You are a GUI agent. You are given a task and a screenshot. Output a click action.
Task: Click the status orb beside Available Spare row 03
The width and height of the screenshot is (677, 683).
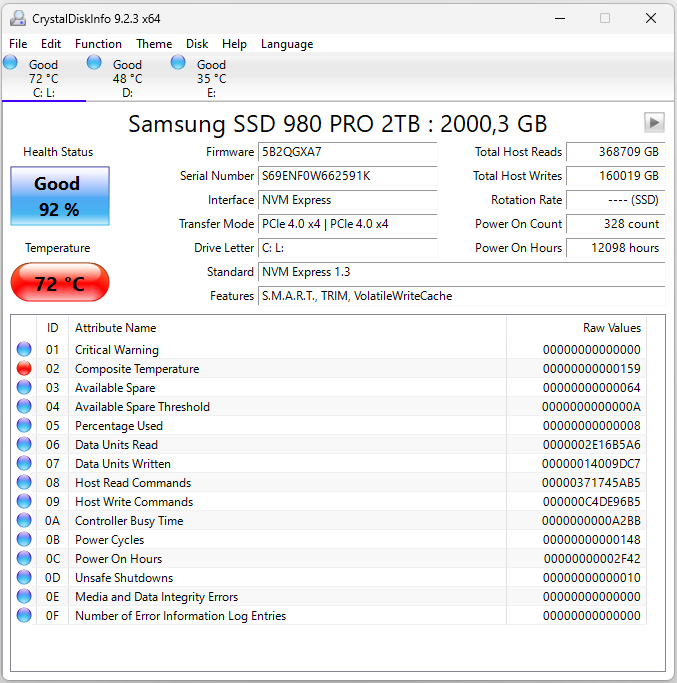(x=24, y=387)
